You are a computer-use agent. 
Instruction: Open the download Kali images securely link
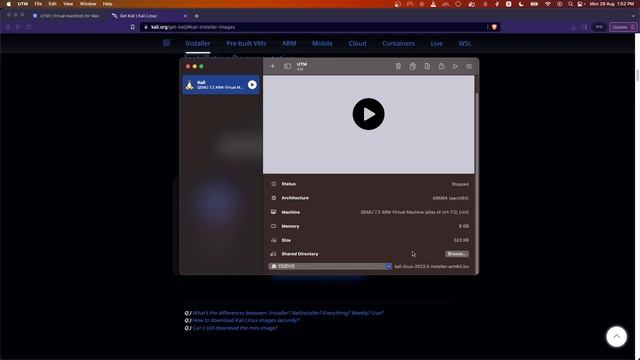pos(246,320)
